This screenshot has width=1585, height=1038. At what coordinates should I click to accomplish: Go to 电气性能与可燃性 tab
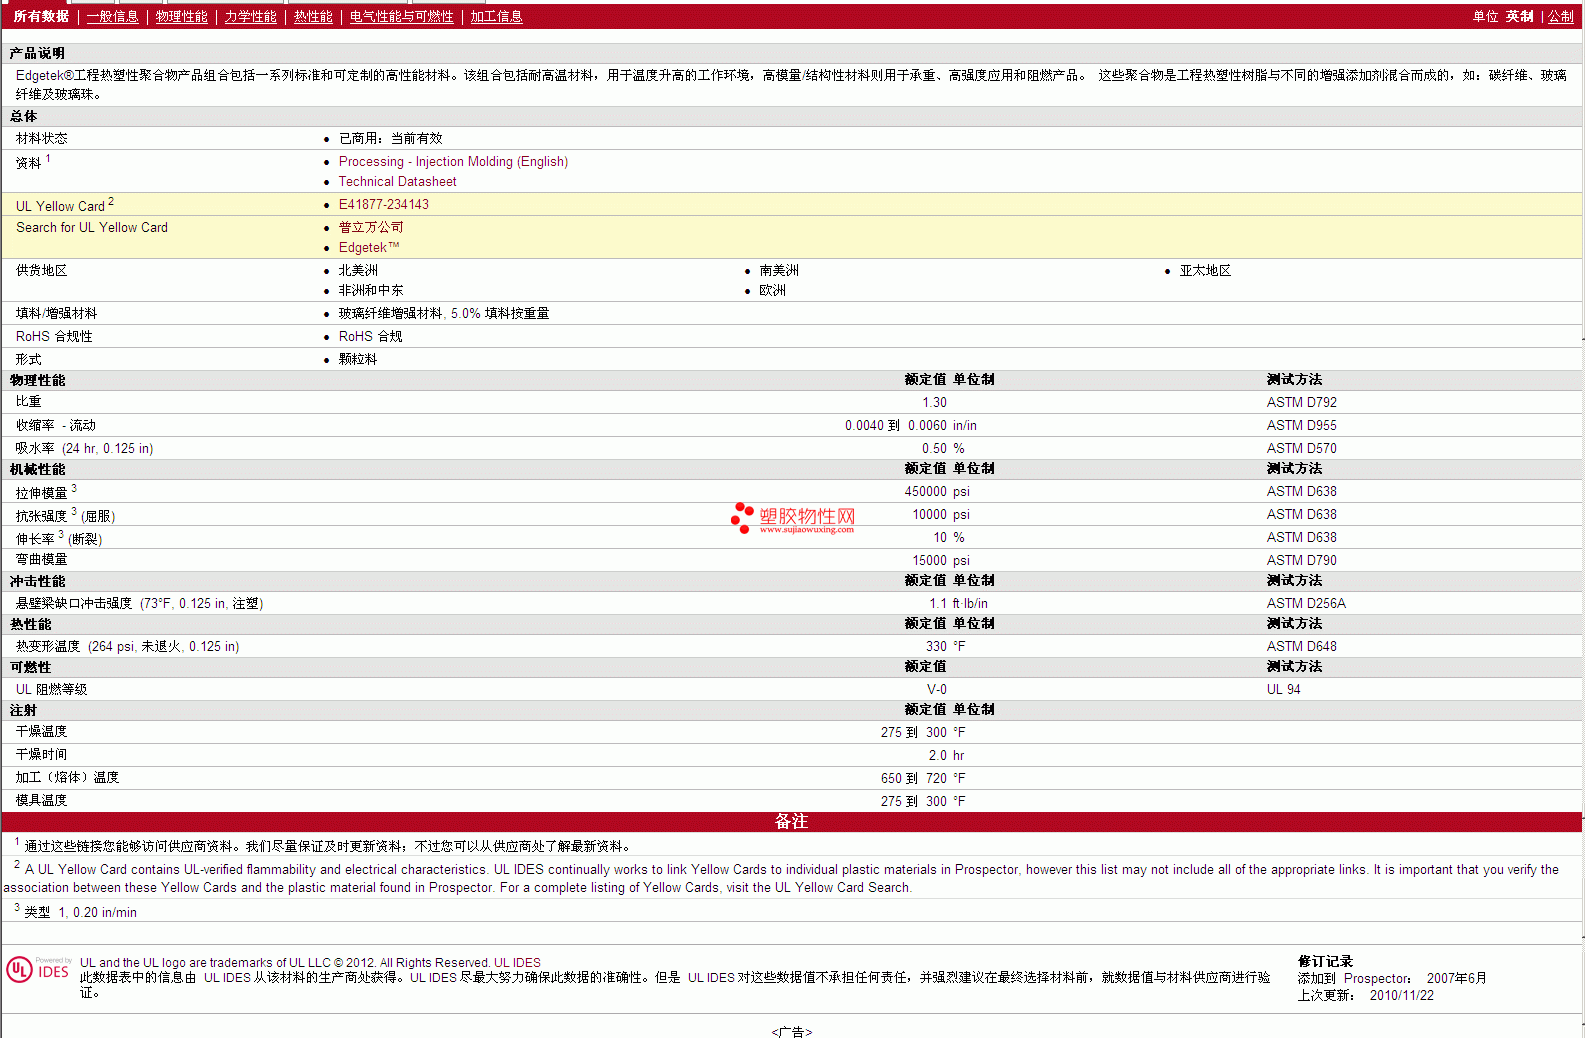[401, 16]
